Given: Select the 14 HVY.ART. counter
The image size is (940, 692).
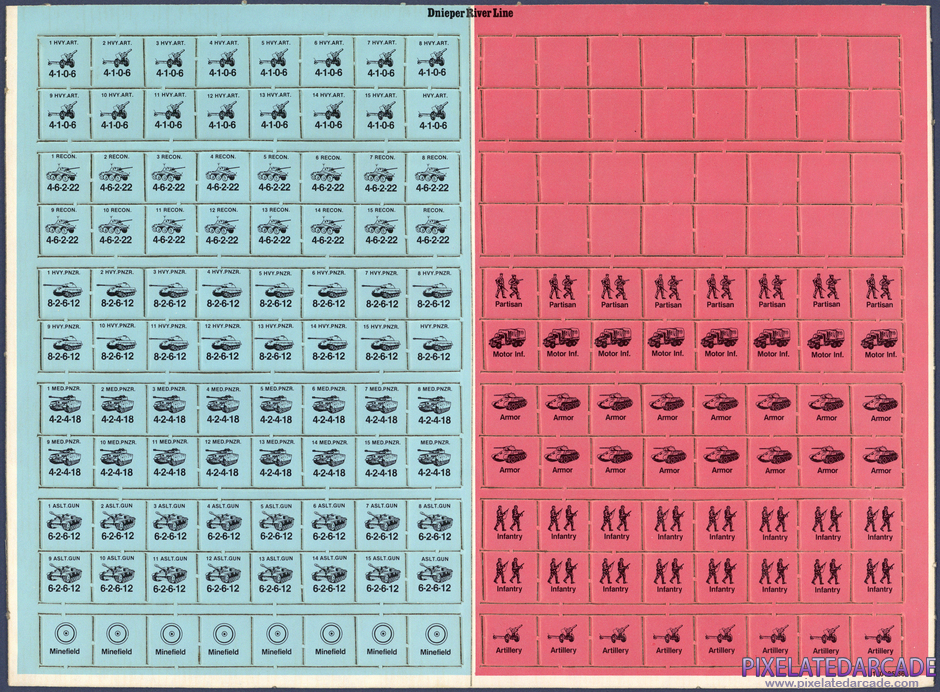Looking at the screenshot, I should tap(328, 113).
